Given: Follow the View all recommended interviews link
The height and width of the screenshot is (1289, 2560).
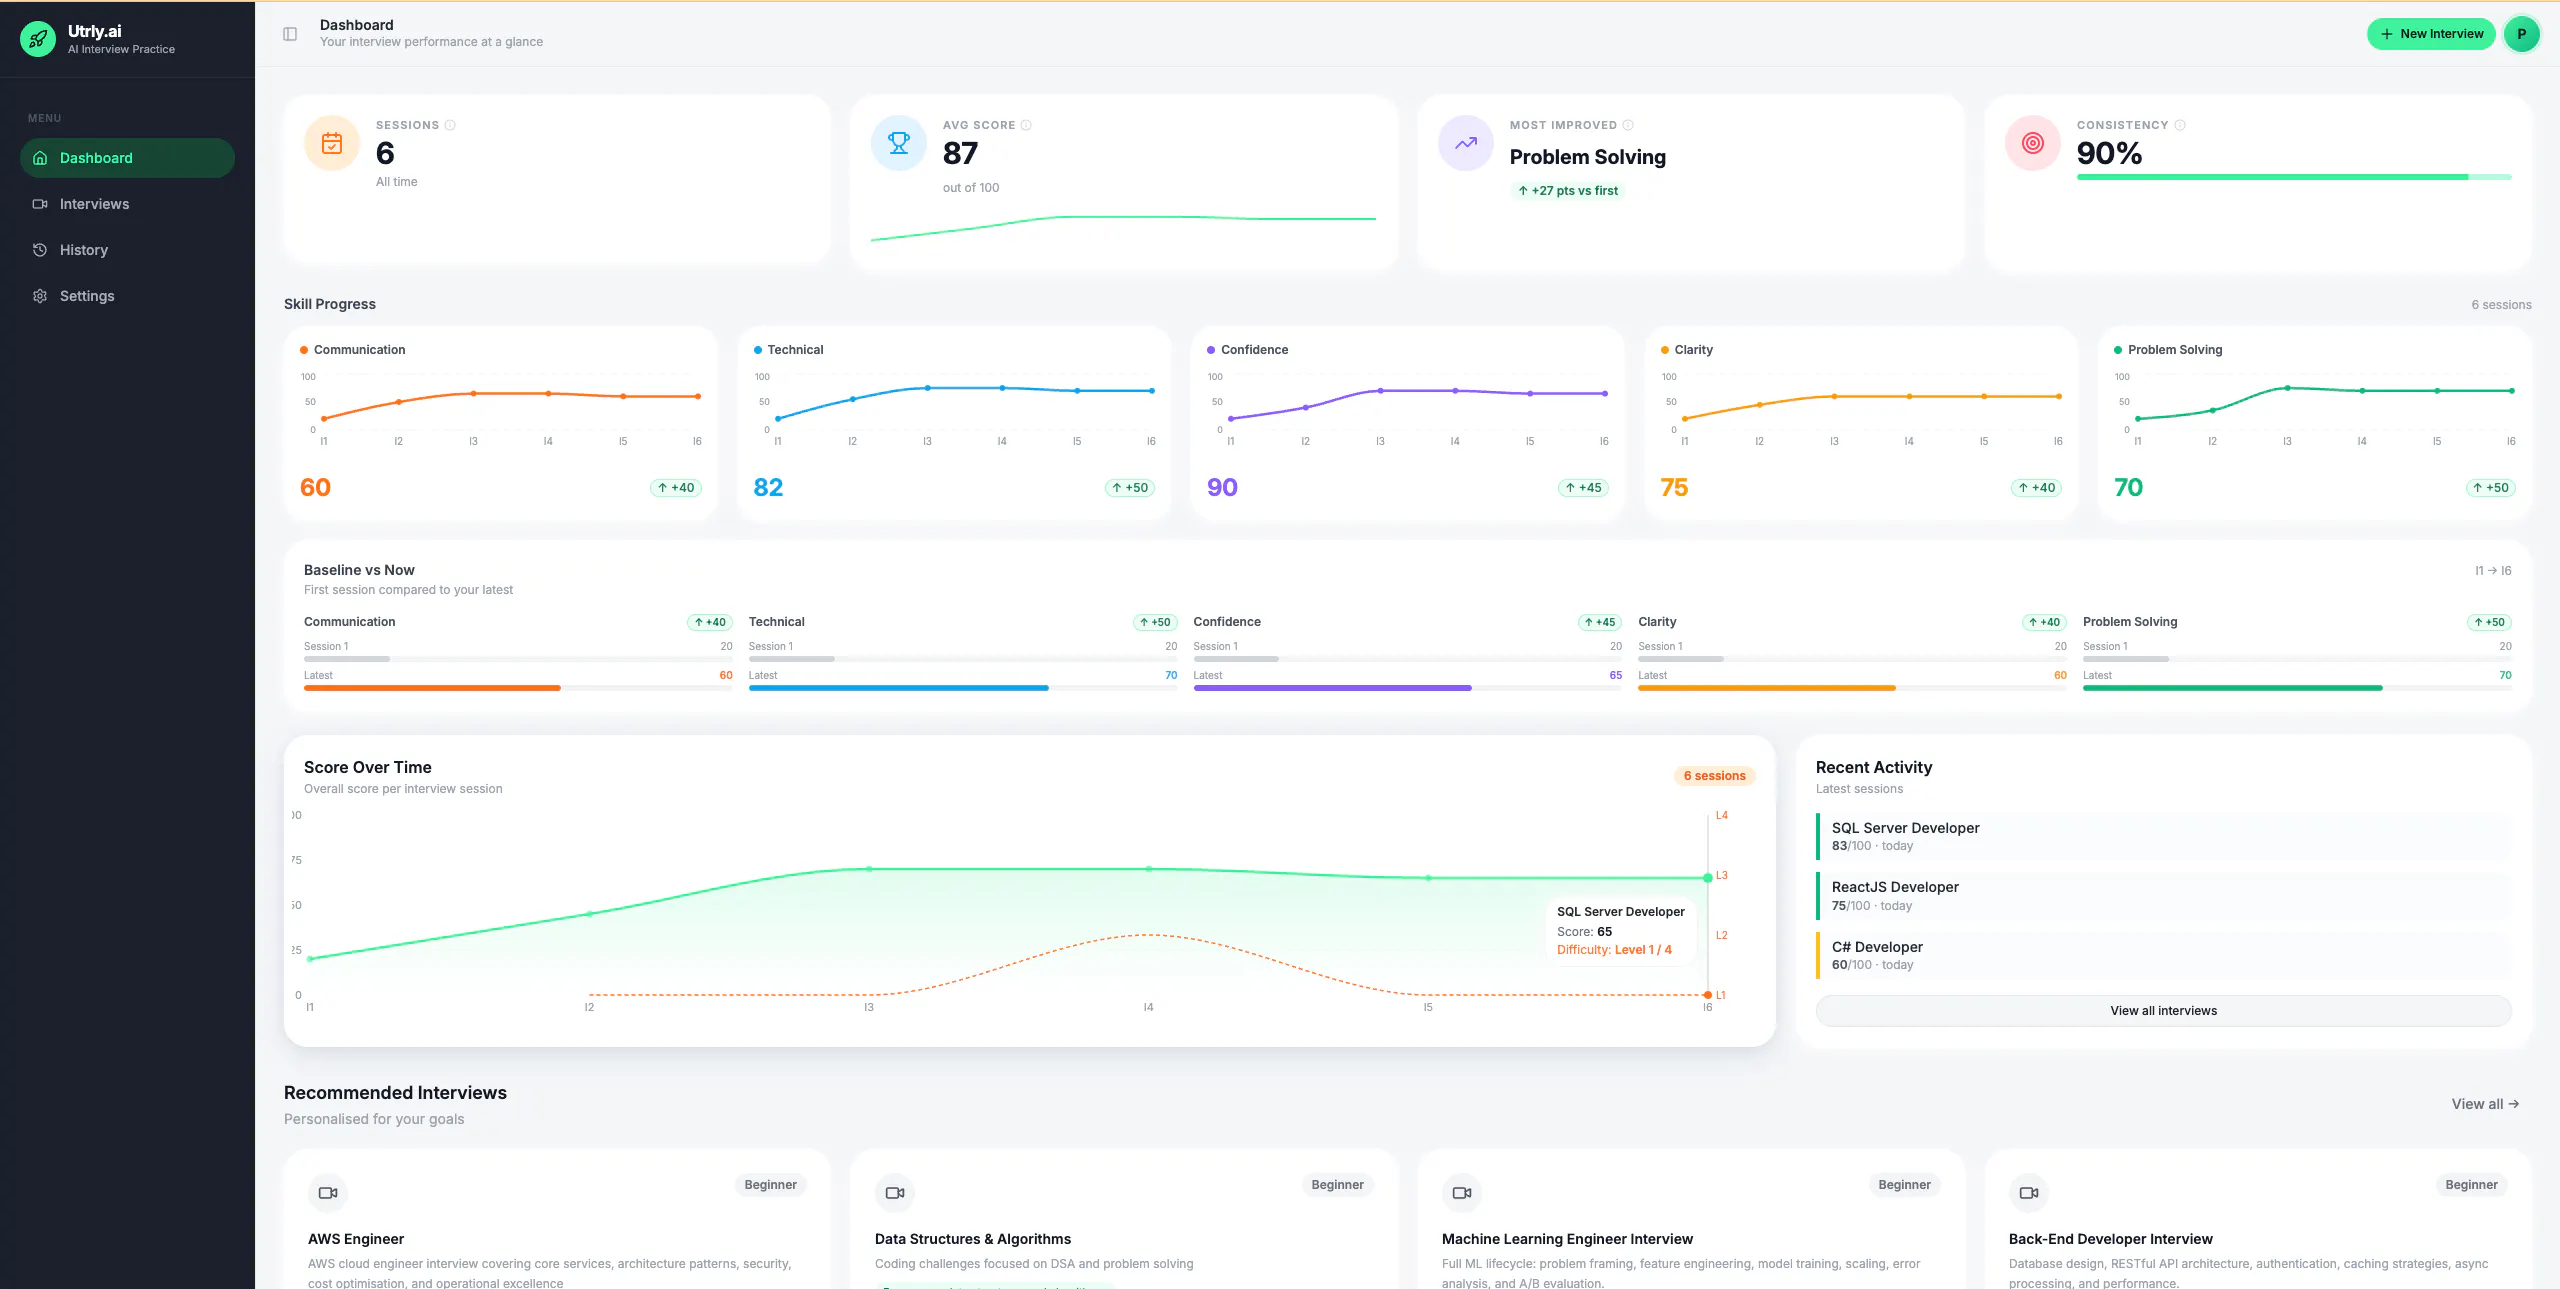Looking at the screenshot, I should click(x=2485, y=1104).
